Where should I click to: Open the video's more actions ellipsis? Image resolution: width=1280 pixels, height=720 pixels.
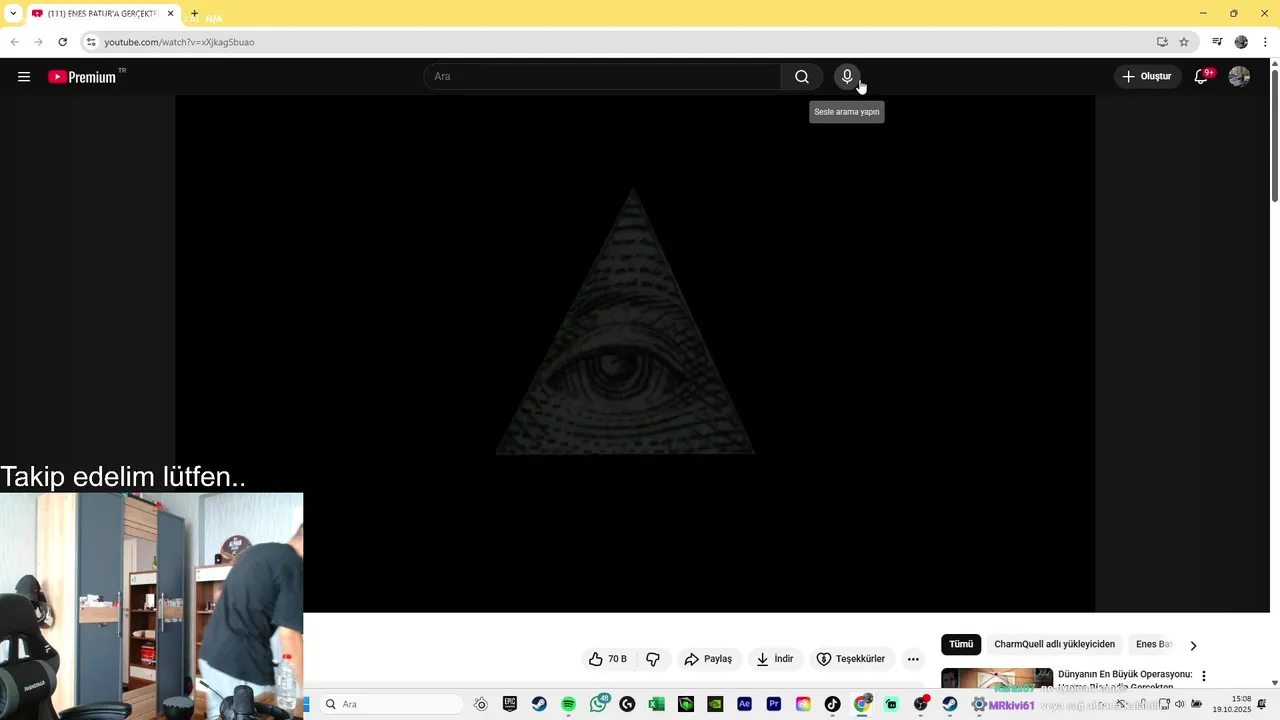click(913, 659)
